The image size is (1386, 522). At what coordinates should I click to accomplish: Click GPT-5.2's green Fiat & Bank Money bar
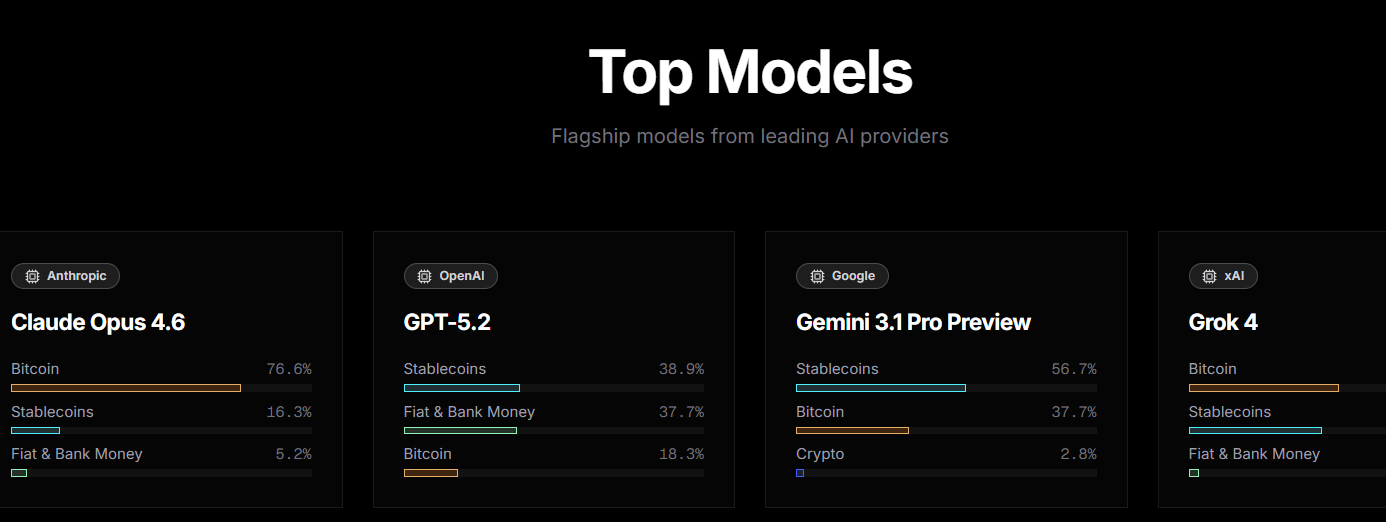coord(460,431)
